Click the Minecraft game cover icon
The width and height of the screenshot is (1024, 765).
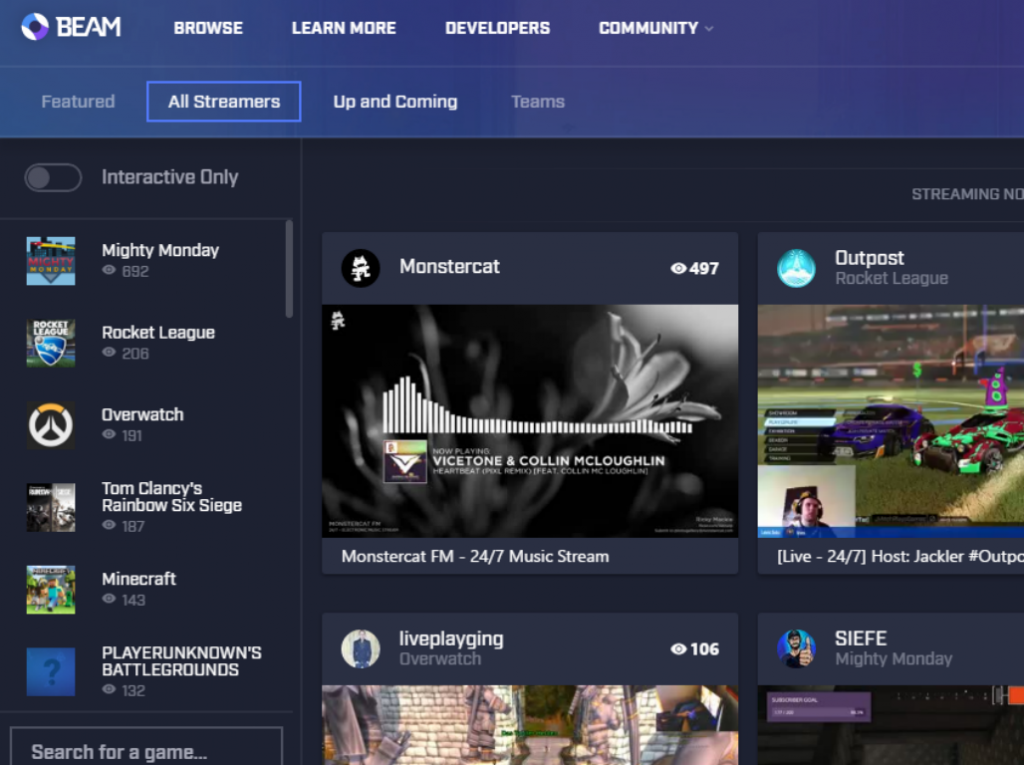(50, 589)
